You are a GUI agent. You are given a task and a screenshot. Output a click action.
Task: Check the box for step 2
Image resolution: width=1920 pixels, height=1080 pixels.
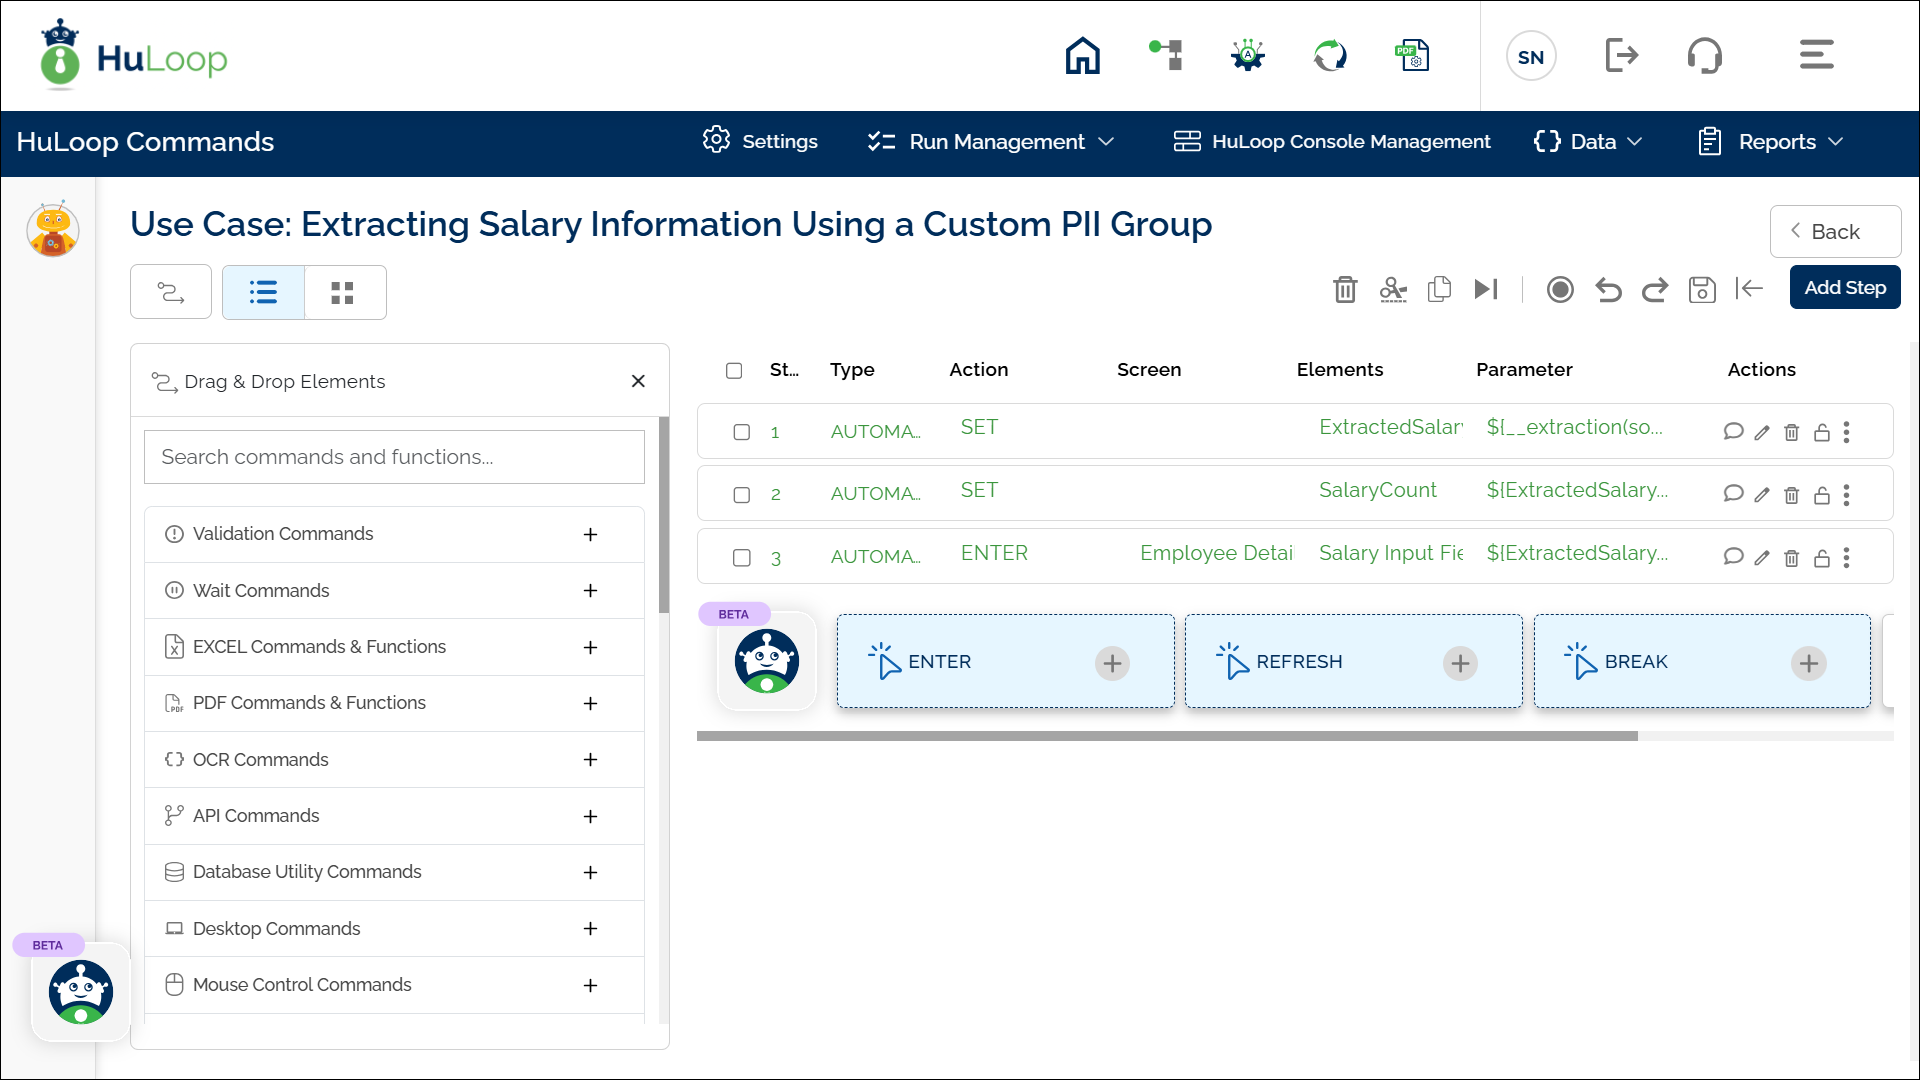click(x=742, y=495)
